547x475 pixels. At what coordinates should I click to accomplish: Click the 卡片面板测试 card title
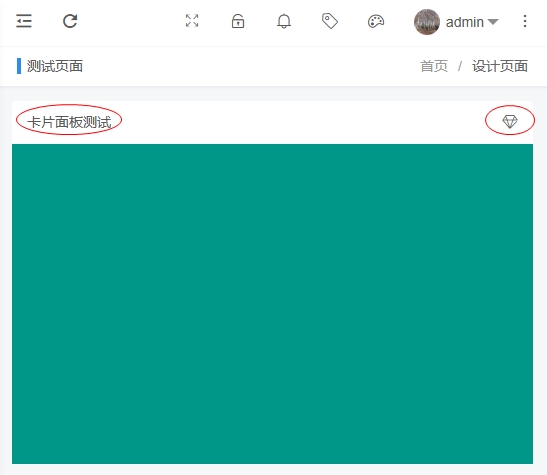[69, 122]
